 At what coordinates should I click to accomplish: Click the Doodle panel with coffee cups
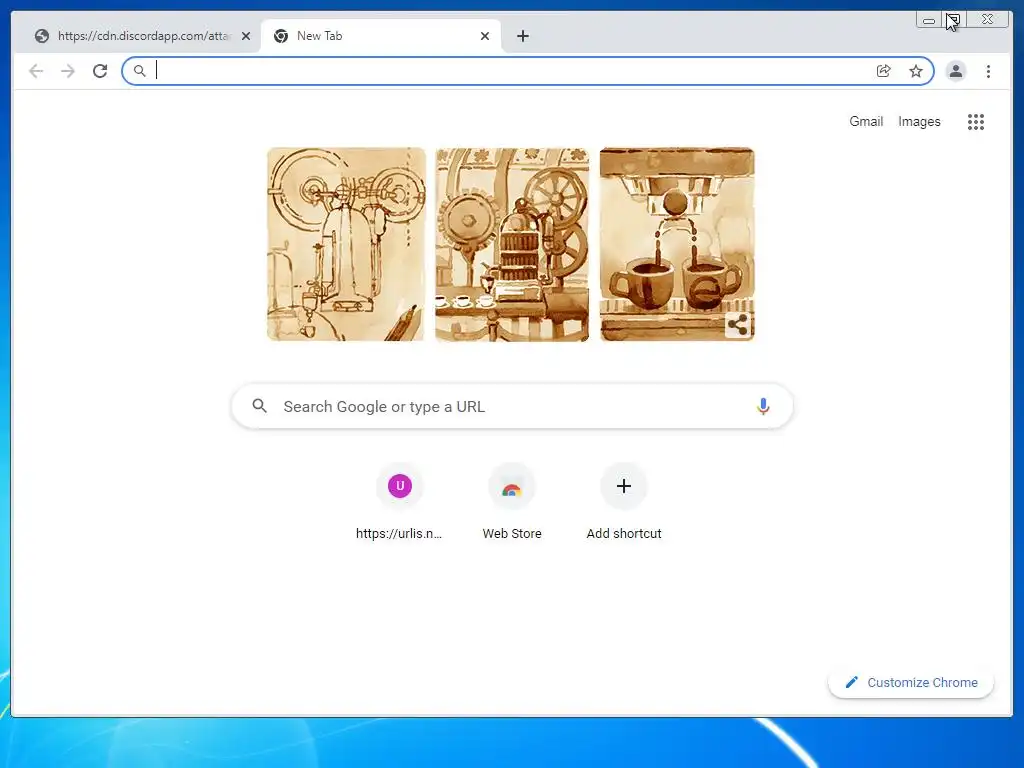click(x=677, y=244)
